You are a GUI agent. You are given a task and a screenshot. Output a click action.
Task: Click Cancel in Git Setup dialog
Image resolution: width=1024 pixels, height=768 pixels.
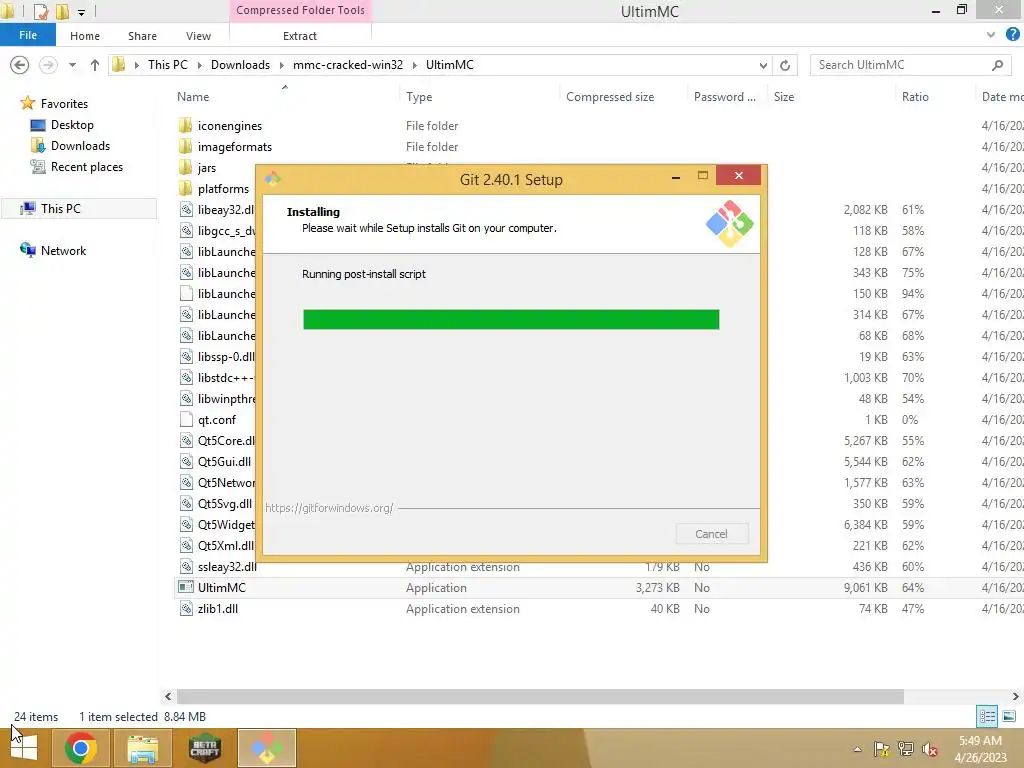(711, 534)
